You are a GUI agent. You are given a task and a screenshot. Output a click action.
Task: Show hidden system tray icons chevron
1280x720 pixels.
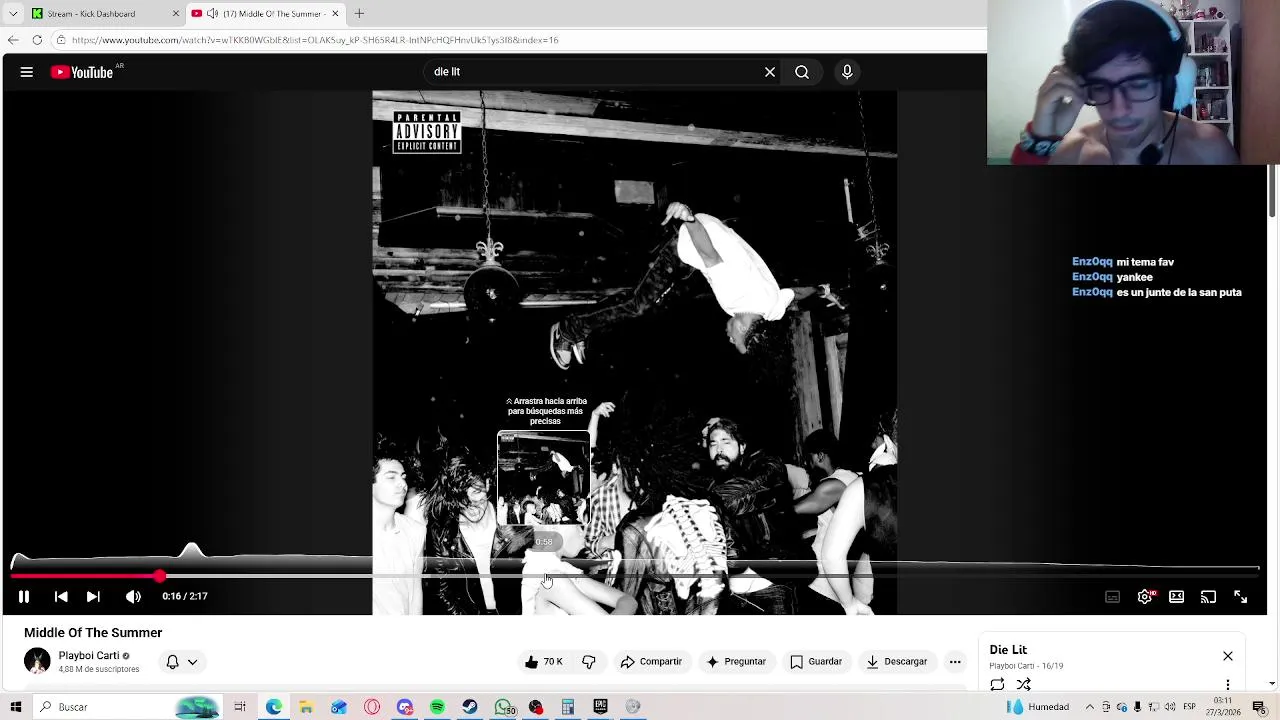[x=1090, y=707]
